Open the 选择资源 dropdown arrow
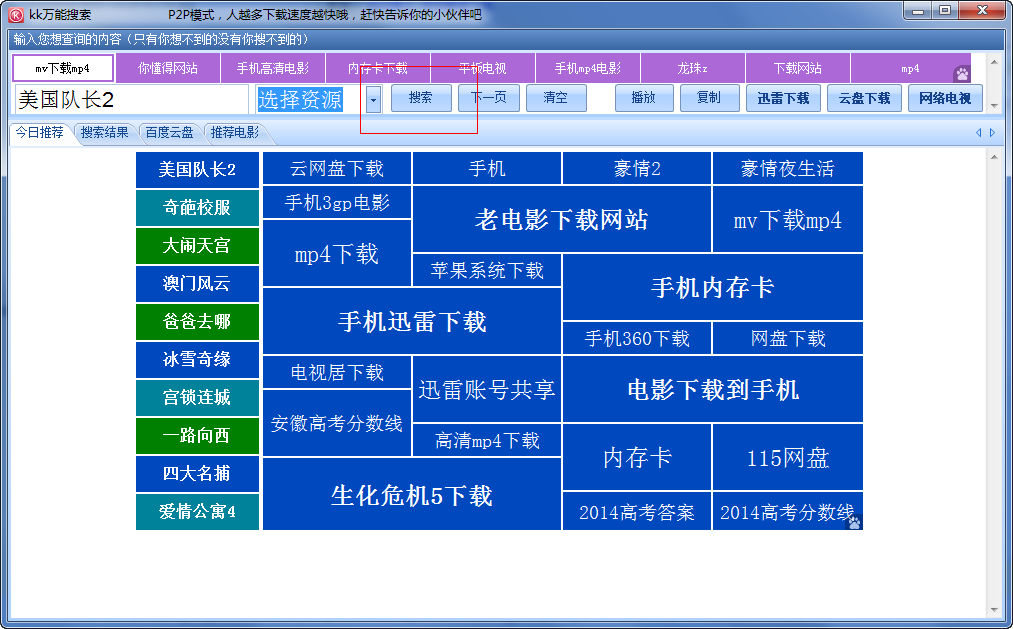The height and width of the screenshot is (629, 1013). [x=373, y=99]
